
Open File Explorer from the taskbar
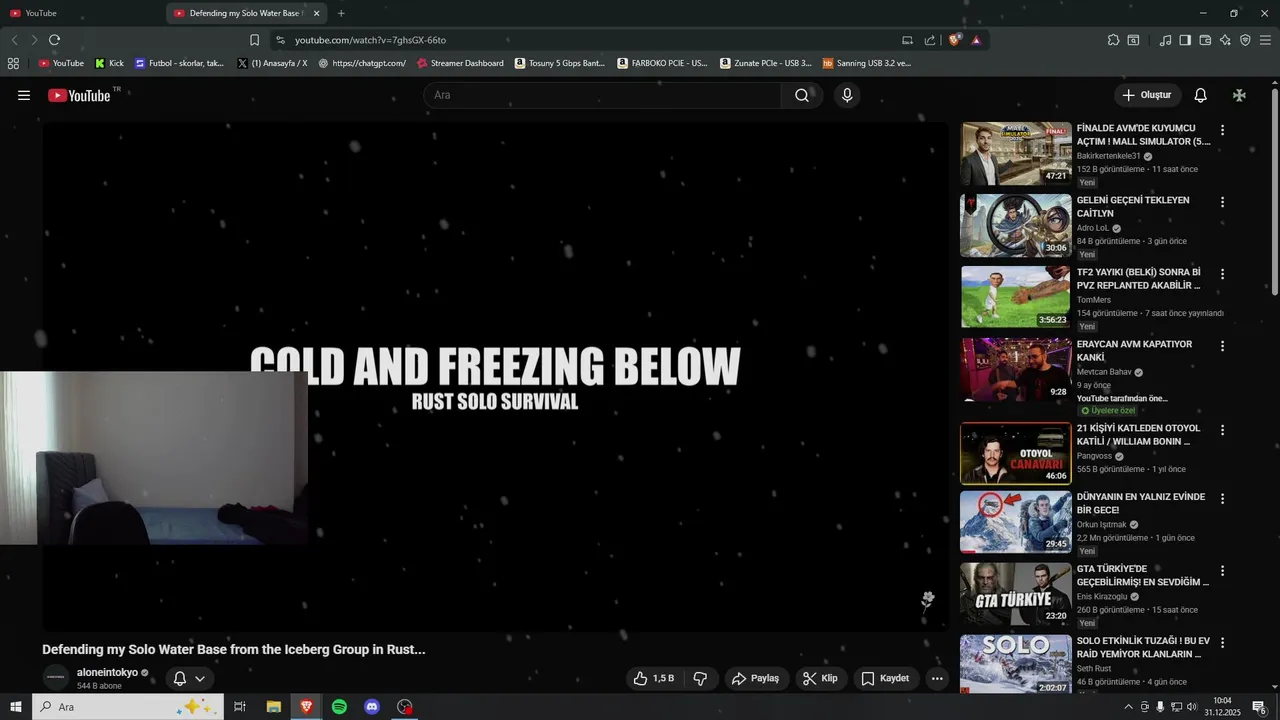(273, 707)
